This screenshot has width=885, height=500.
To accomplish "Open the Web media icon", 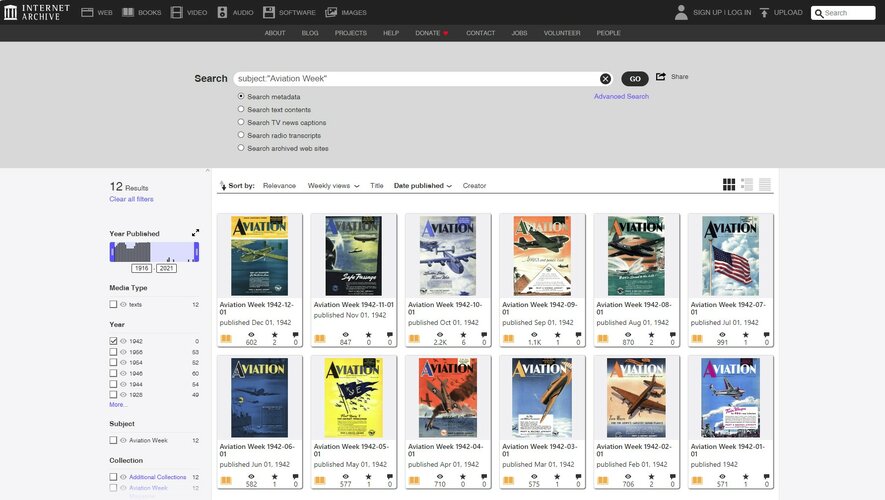I will click(x=87, y=12).
